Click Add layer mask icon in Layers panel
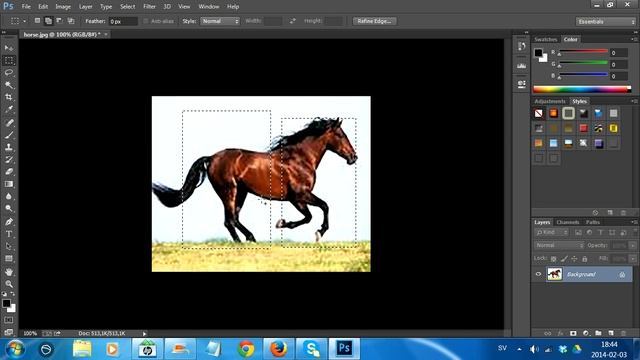Viewport: 640px width, 360px height. tap(573, 333)
